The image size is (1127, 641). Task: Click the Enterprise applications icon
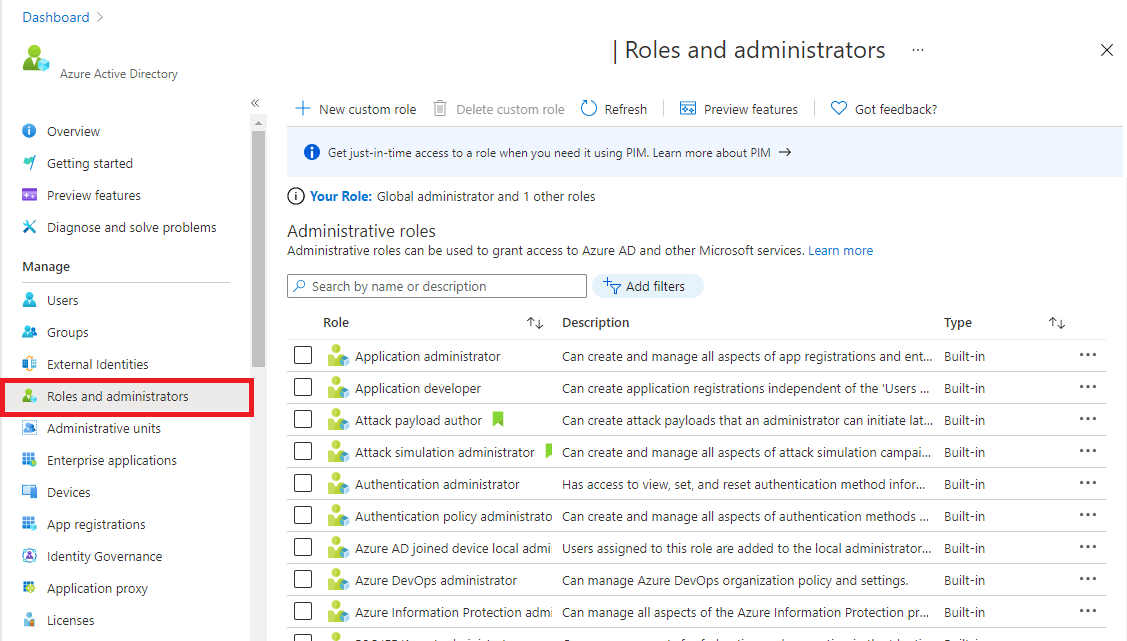click(27, 459)
